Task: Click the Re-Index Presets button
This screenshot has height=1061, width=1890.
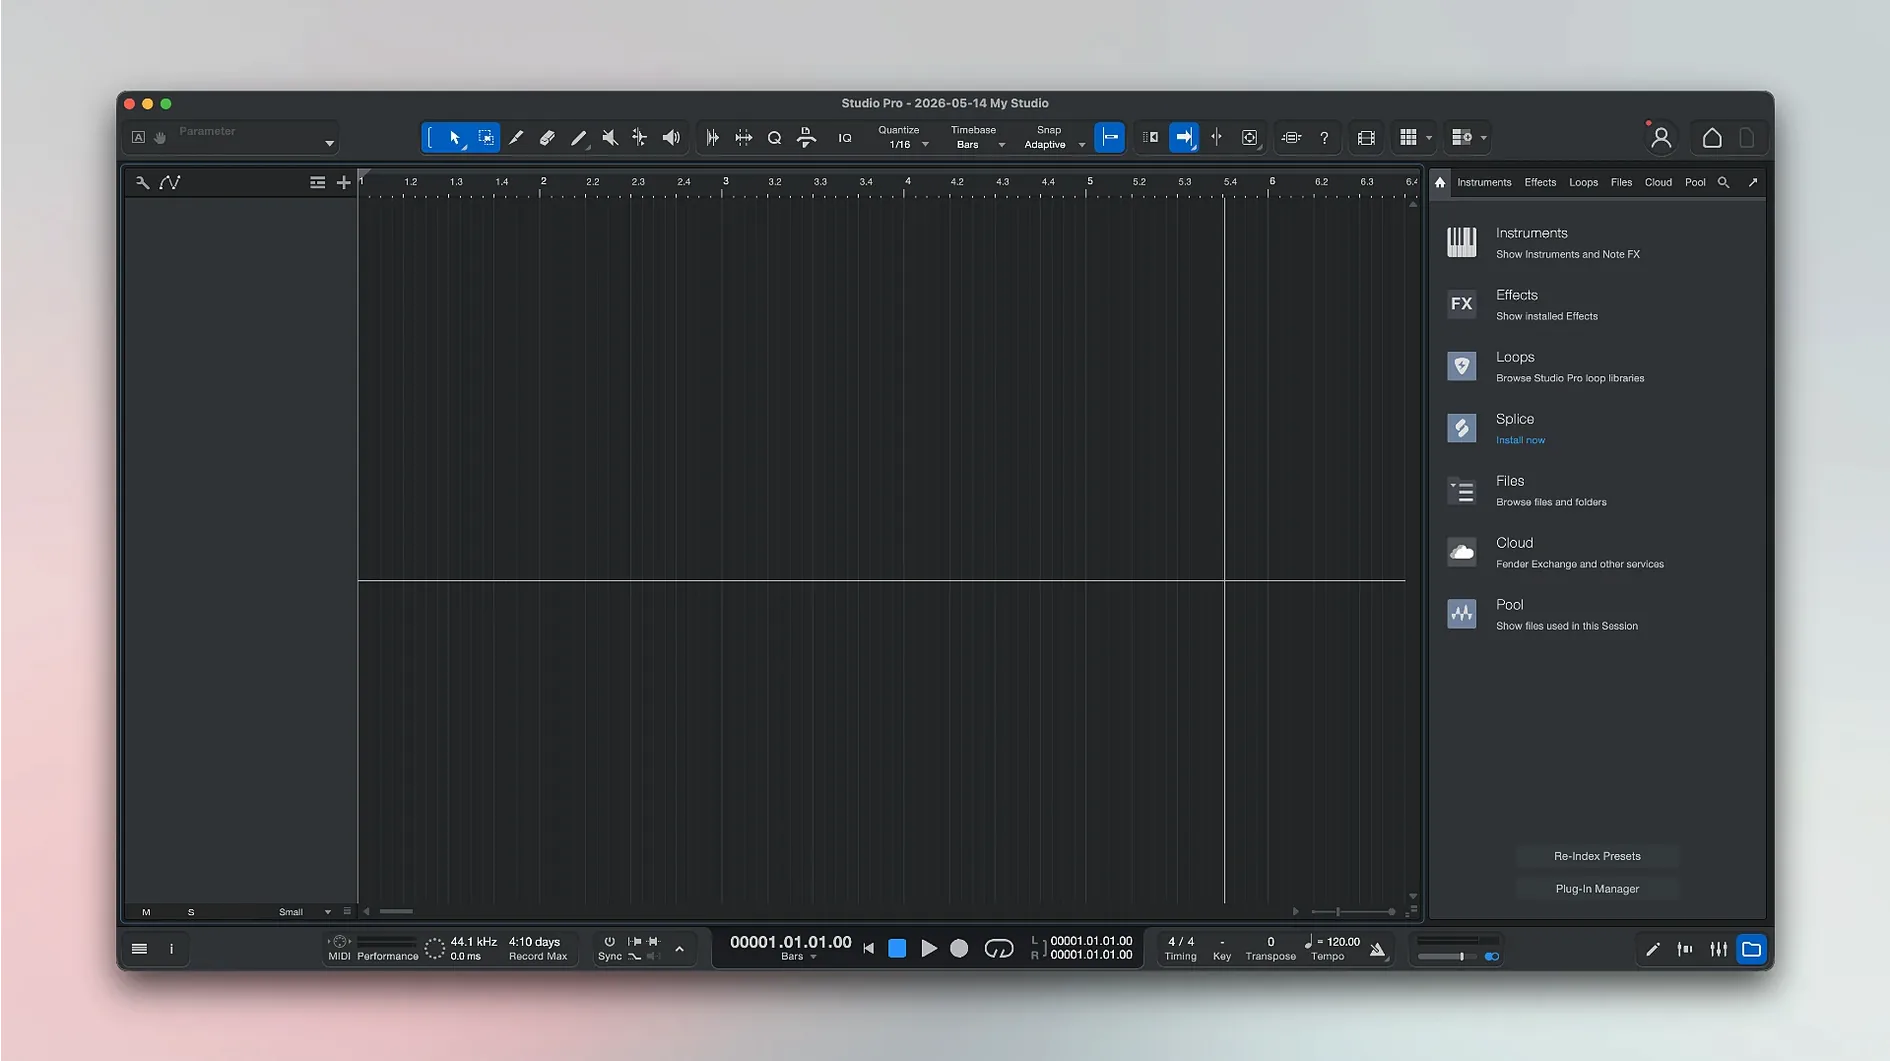Action: (x=1597, y=856)
